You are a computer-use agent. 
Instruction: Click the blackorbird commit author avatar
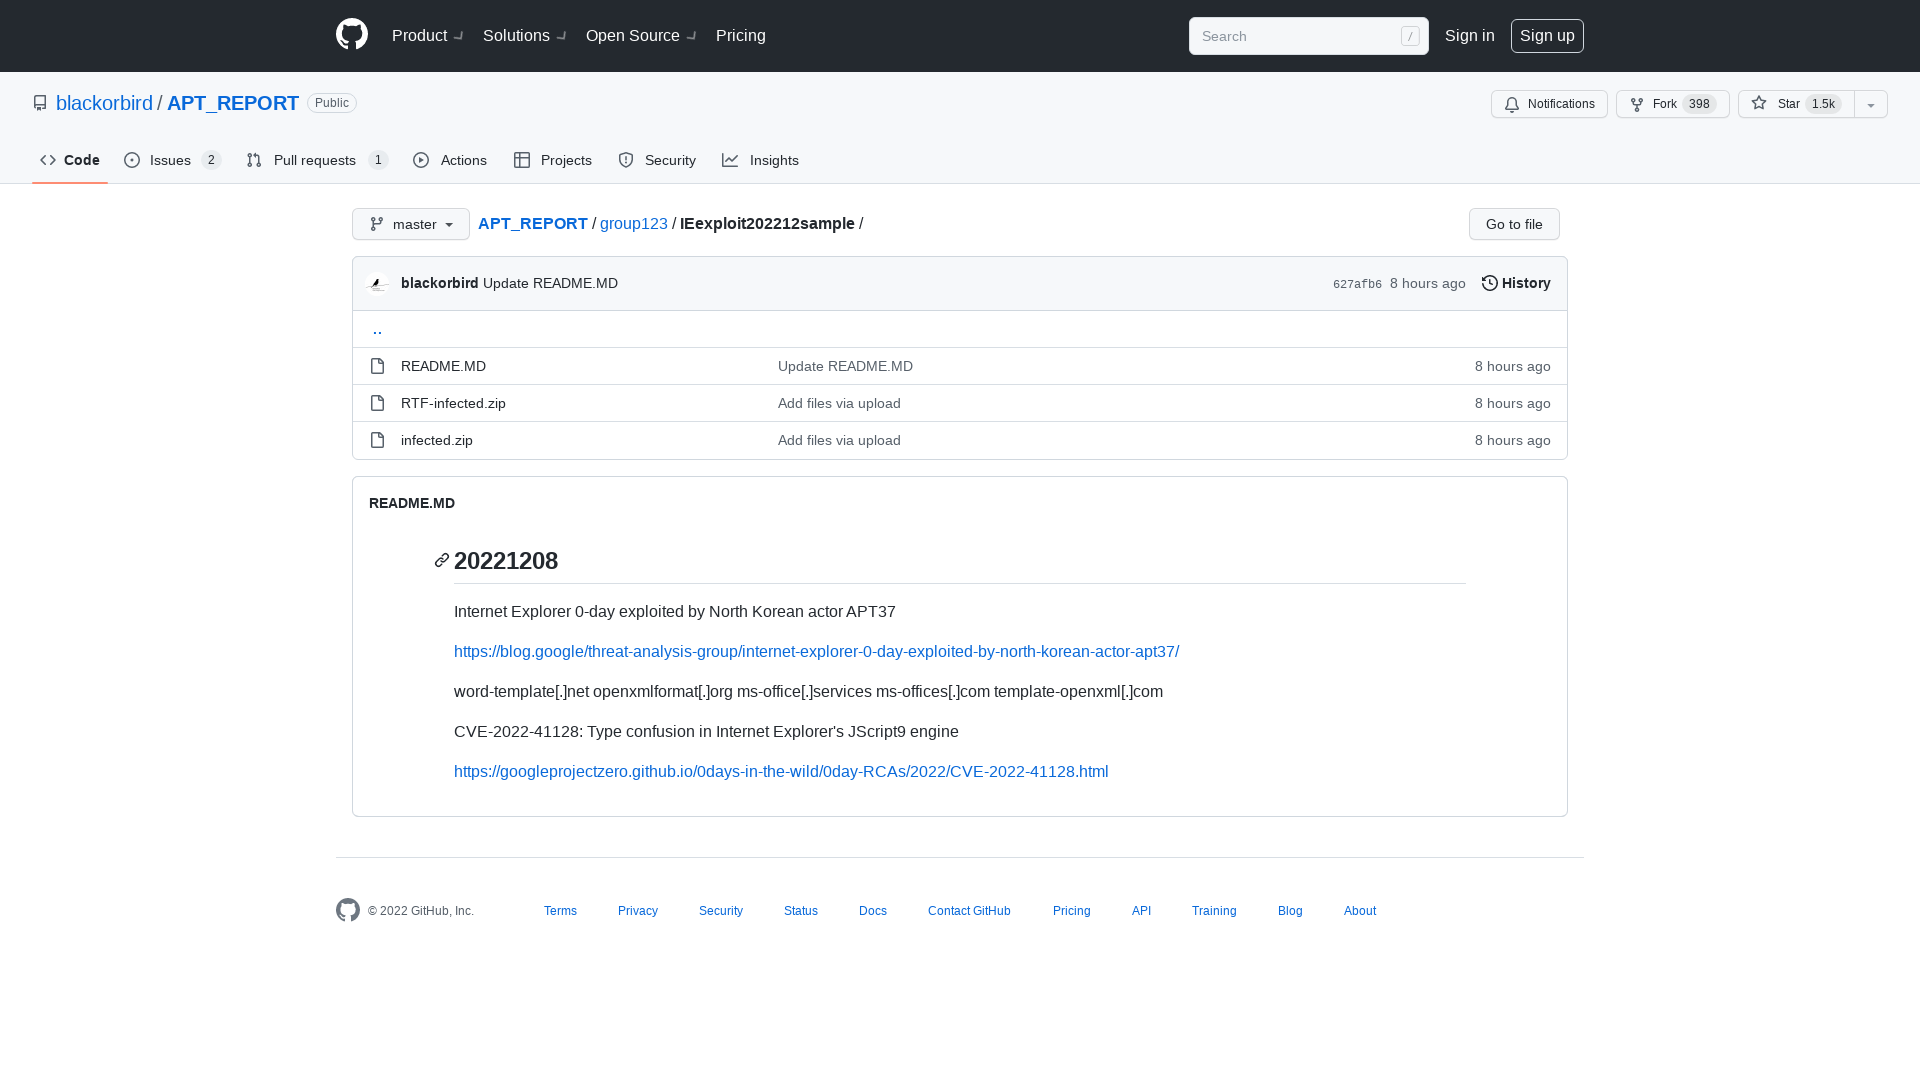pos(378,283)
